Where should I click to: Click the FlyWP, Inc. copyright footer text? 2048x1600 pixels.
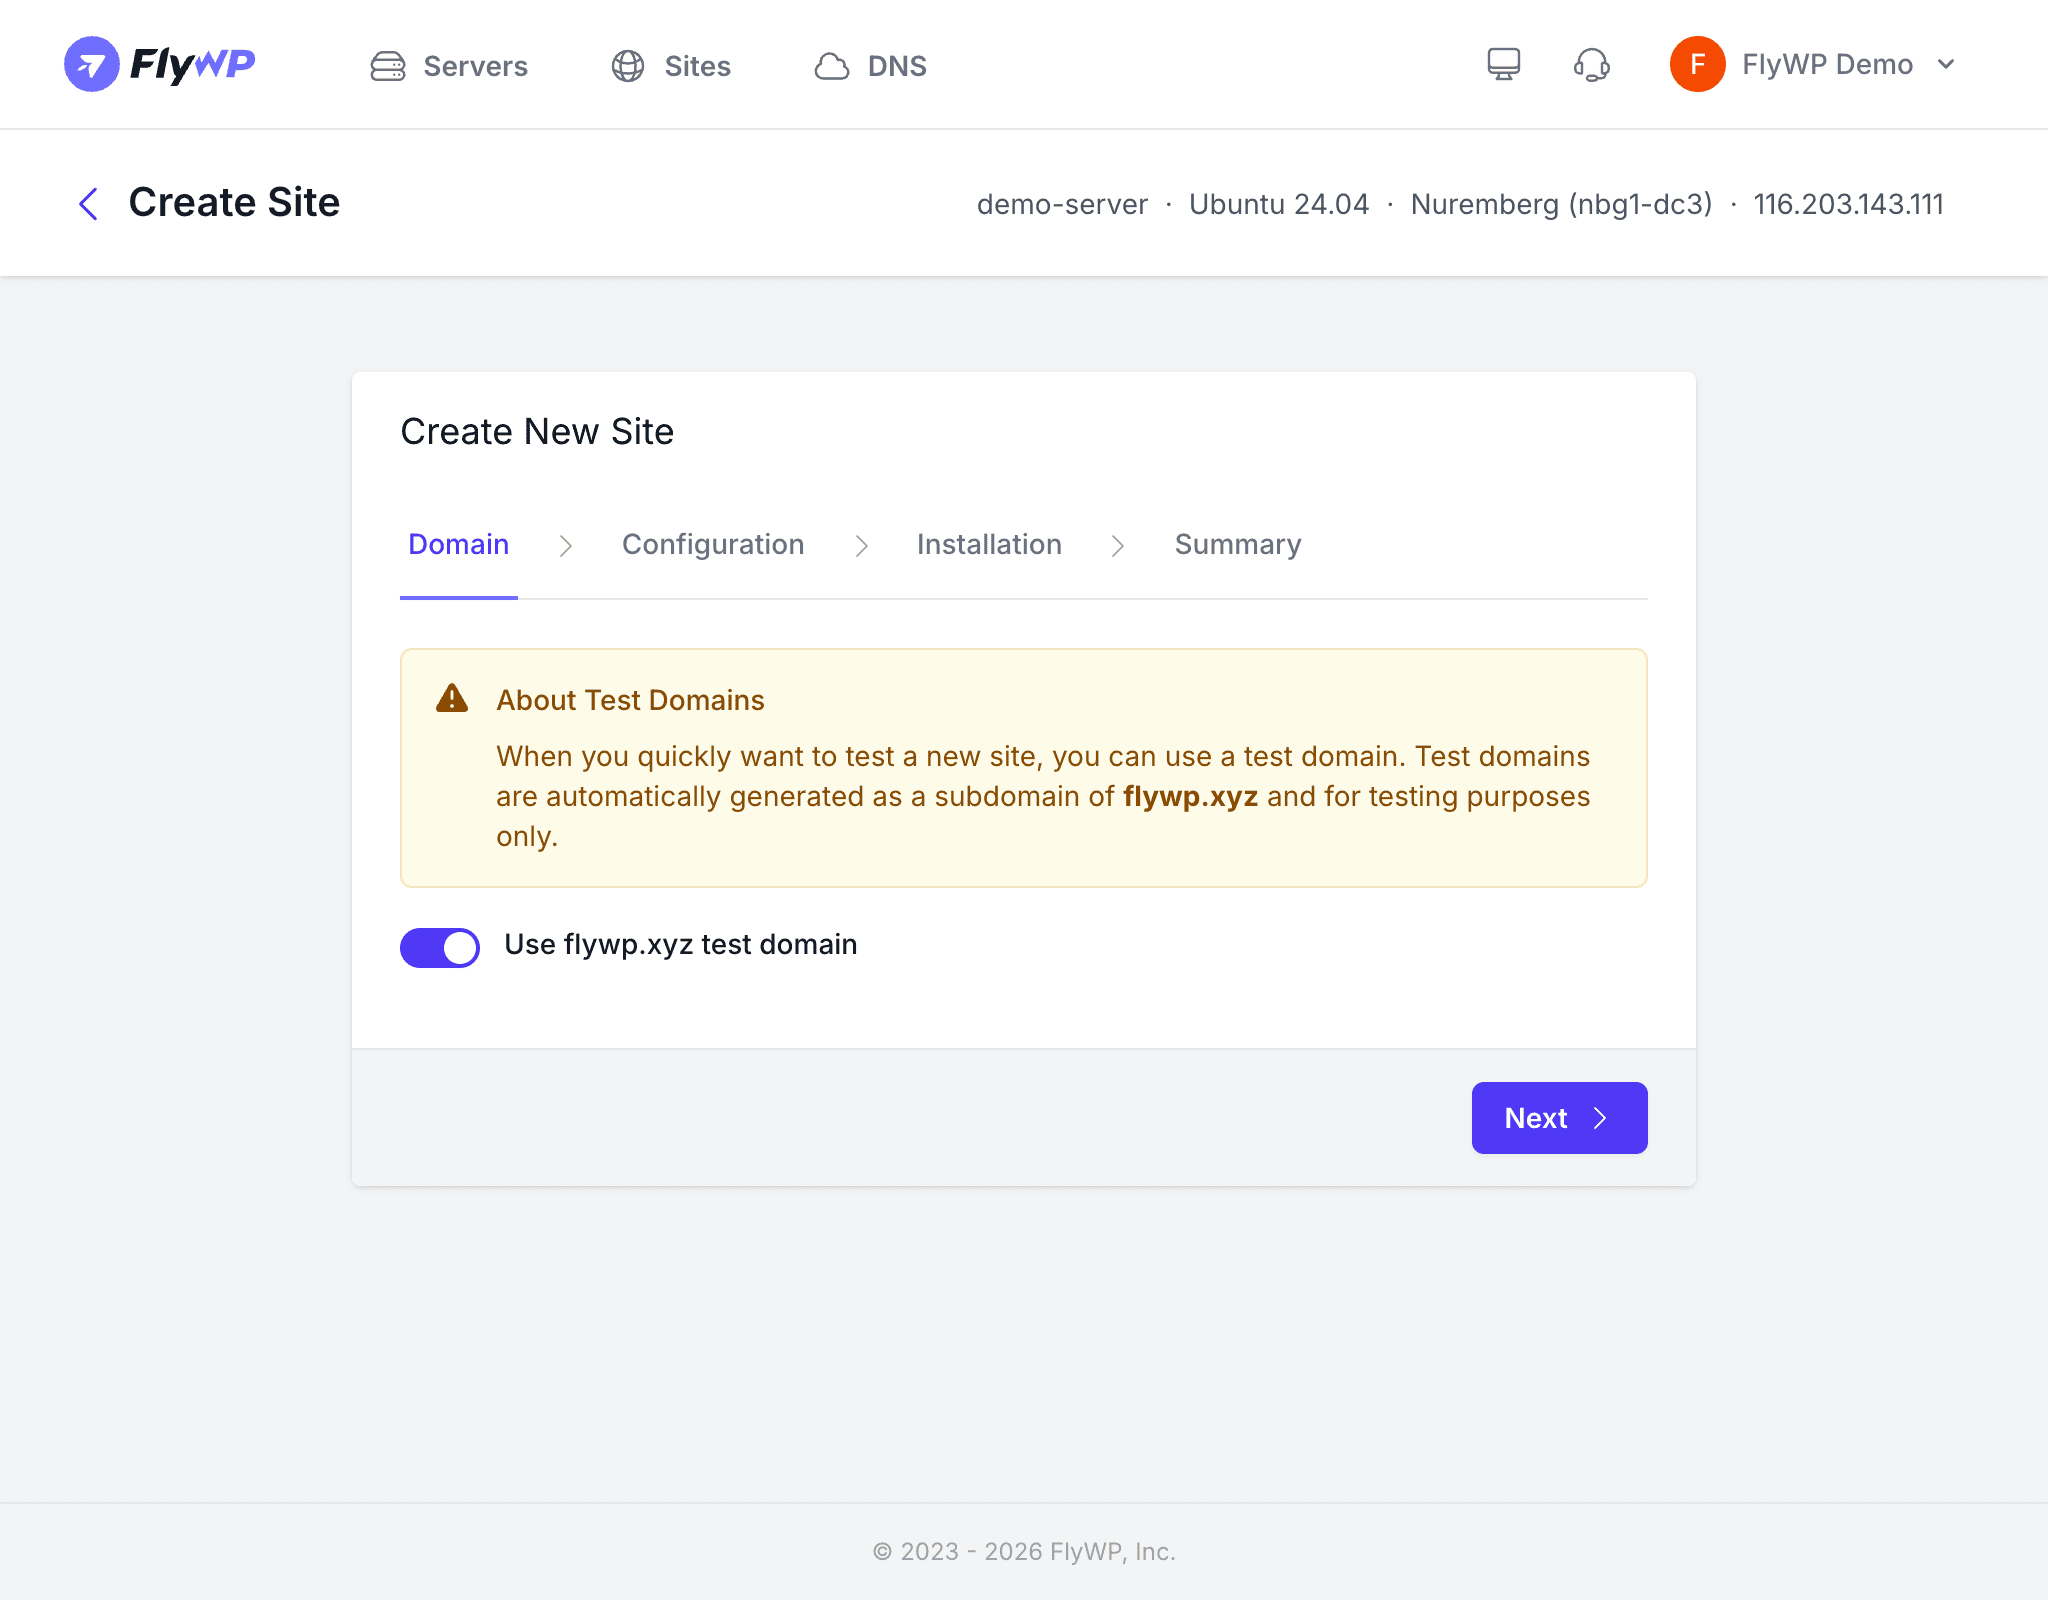[x=1024, y=1551]
